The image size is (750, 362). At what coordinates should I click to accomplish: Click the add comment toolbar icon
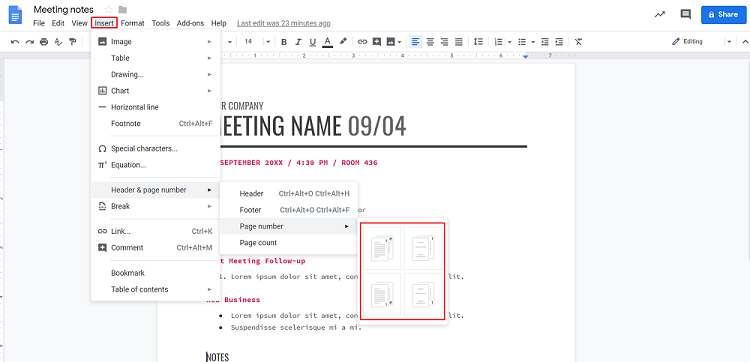[x=377, y=42]
